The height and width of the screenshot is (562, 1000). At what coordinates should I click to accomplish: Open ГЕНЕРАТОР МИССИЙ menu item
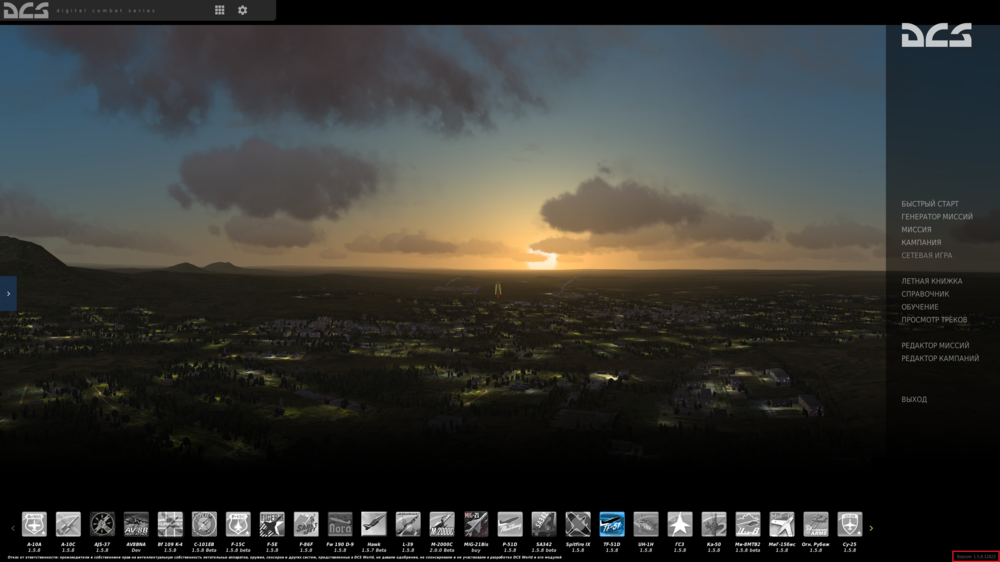tap(937, 217)
